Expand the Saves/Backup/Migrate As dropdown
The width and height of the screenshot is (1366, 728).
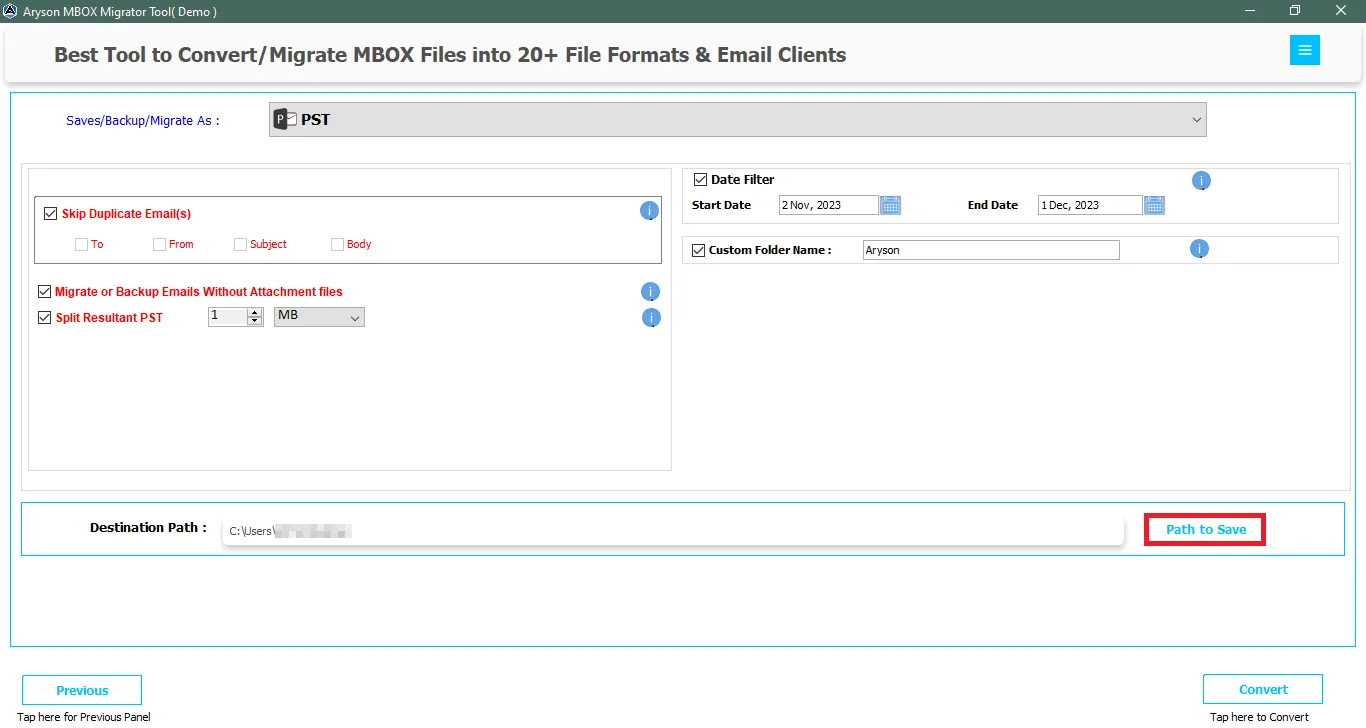pyautogui.click(x=738, y=119)
